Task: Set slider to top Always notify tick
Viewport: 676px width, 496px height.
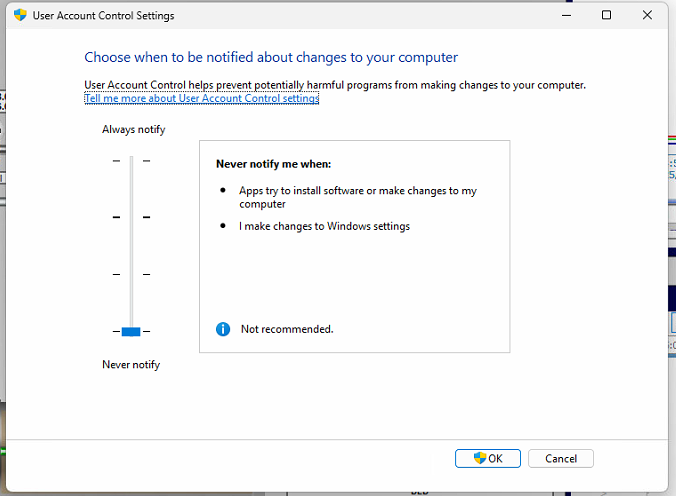Action: (x=131, y=161)
